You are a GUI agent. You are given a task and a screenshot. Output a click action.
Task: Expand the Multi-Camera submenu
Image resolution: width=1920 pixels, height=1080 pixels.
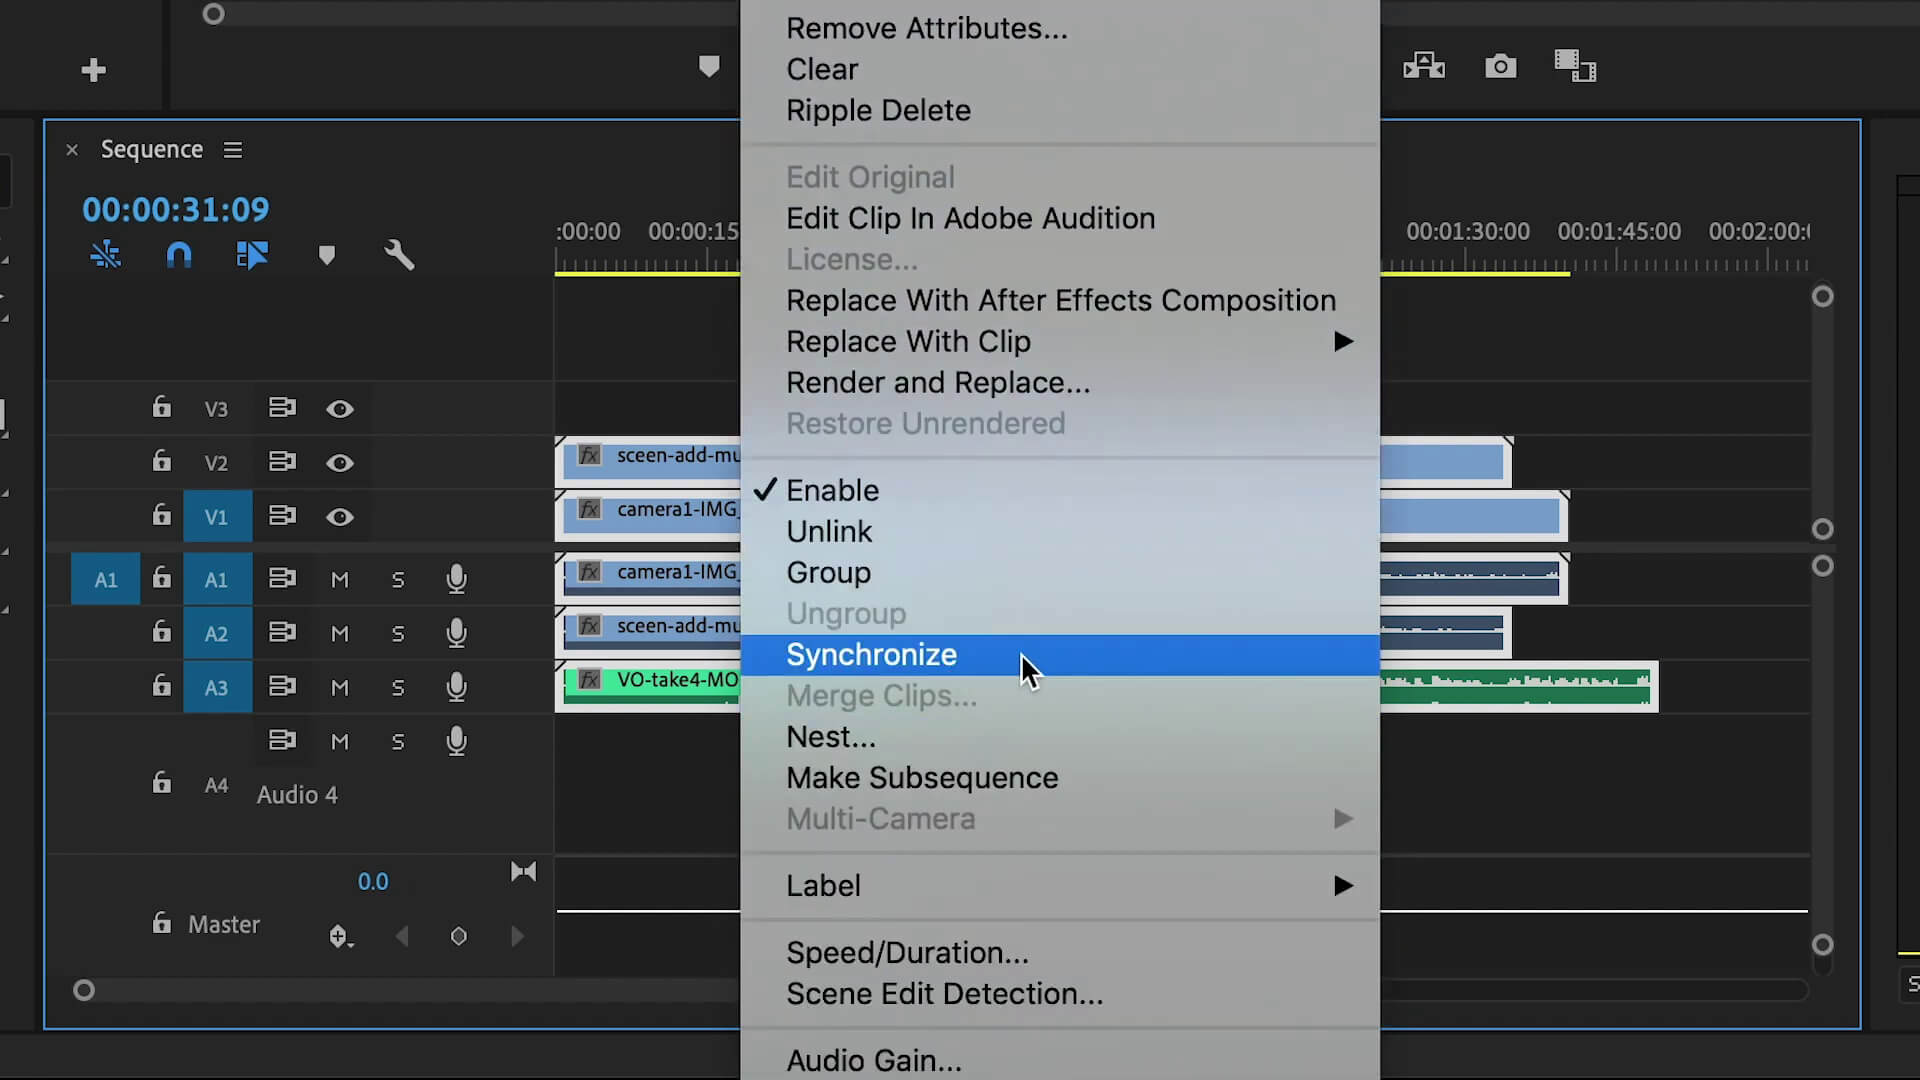point(1343,818)
